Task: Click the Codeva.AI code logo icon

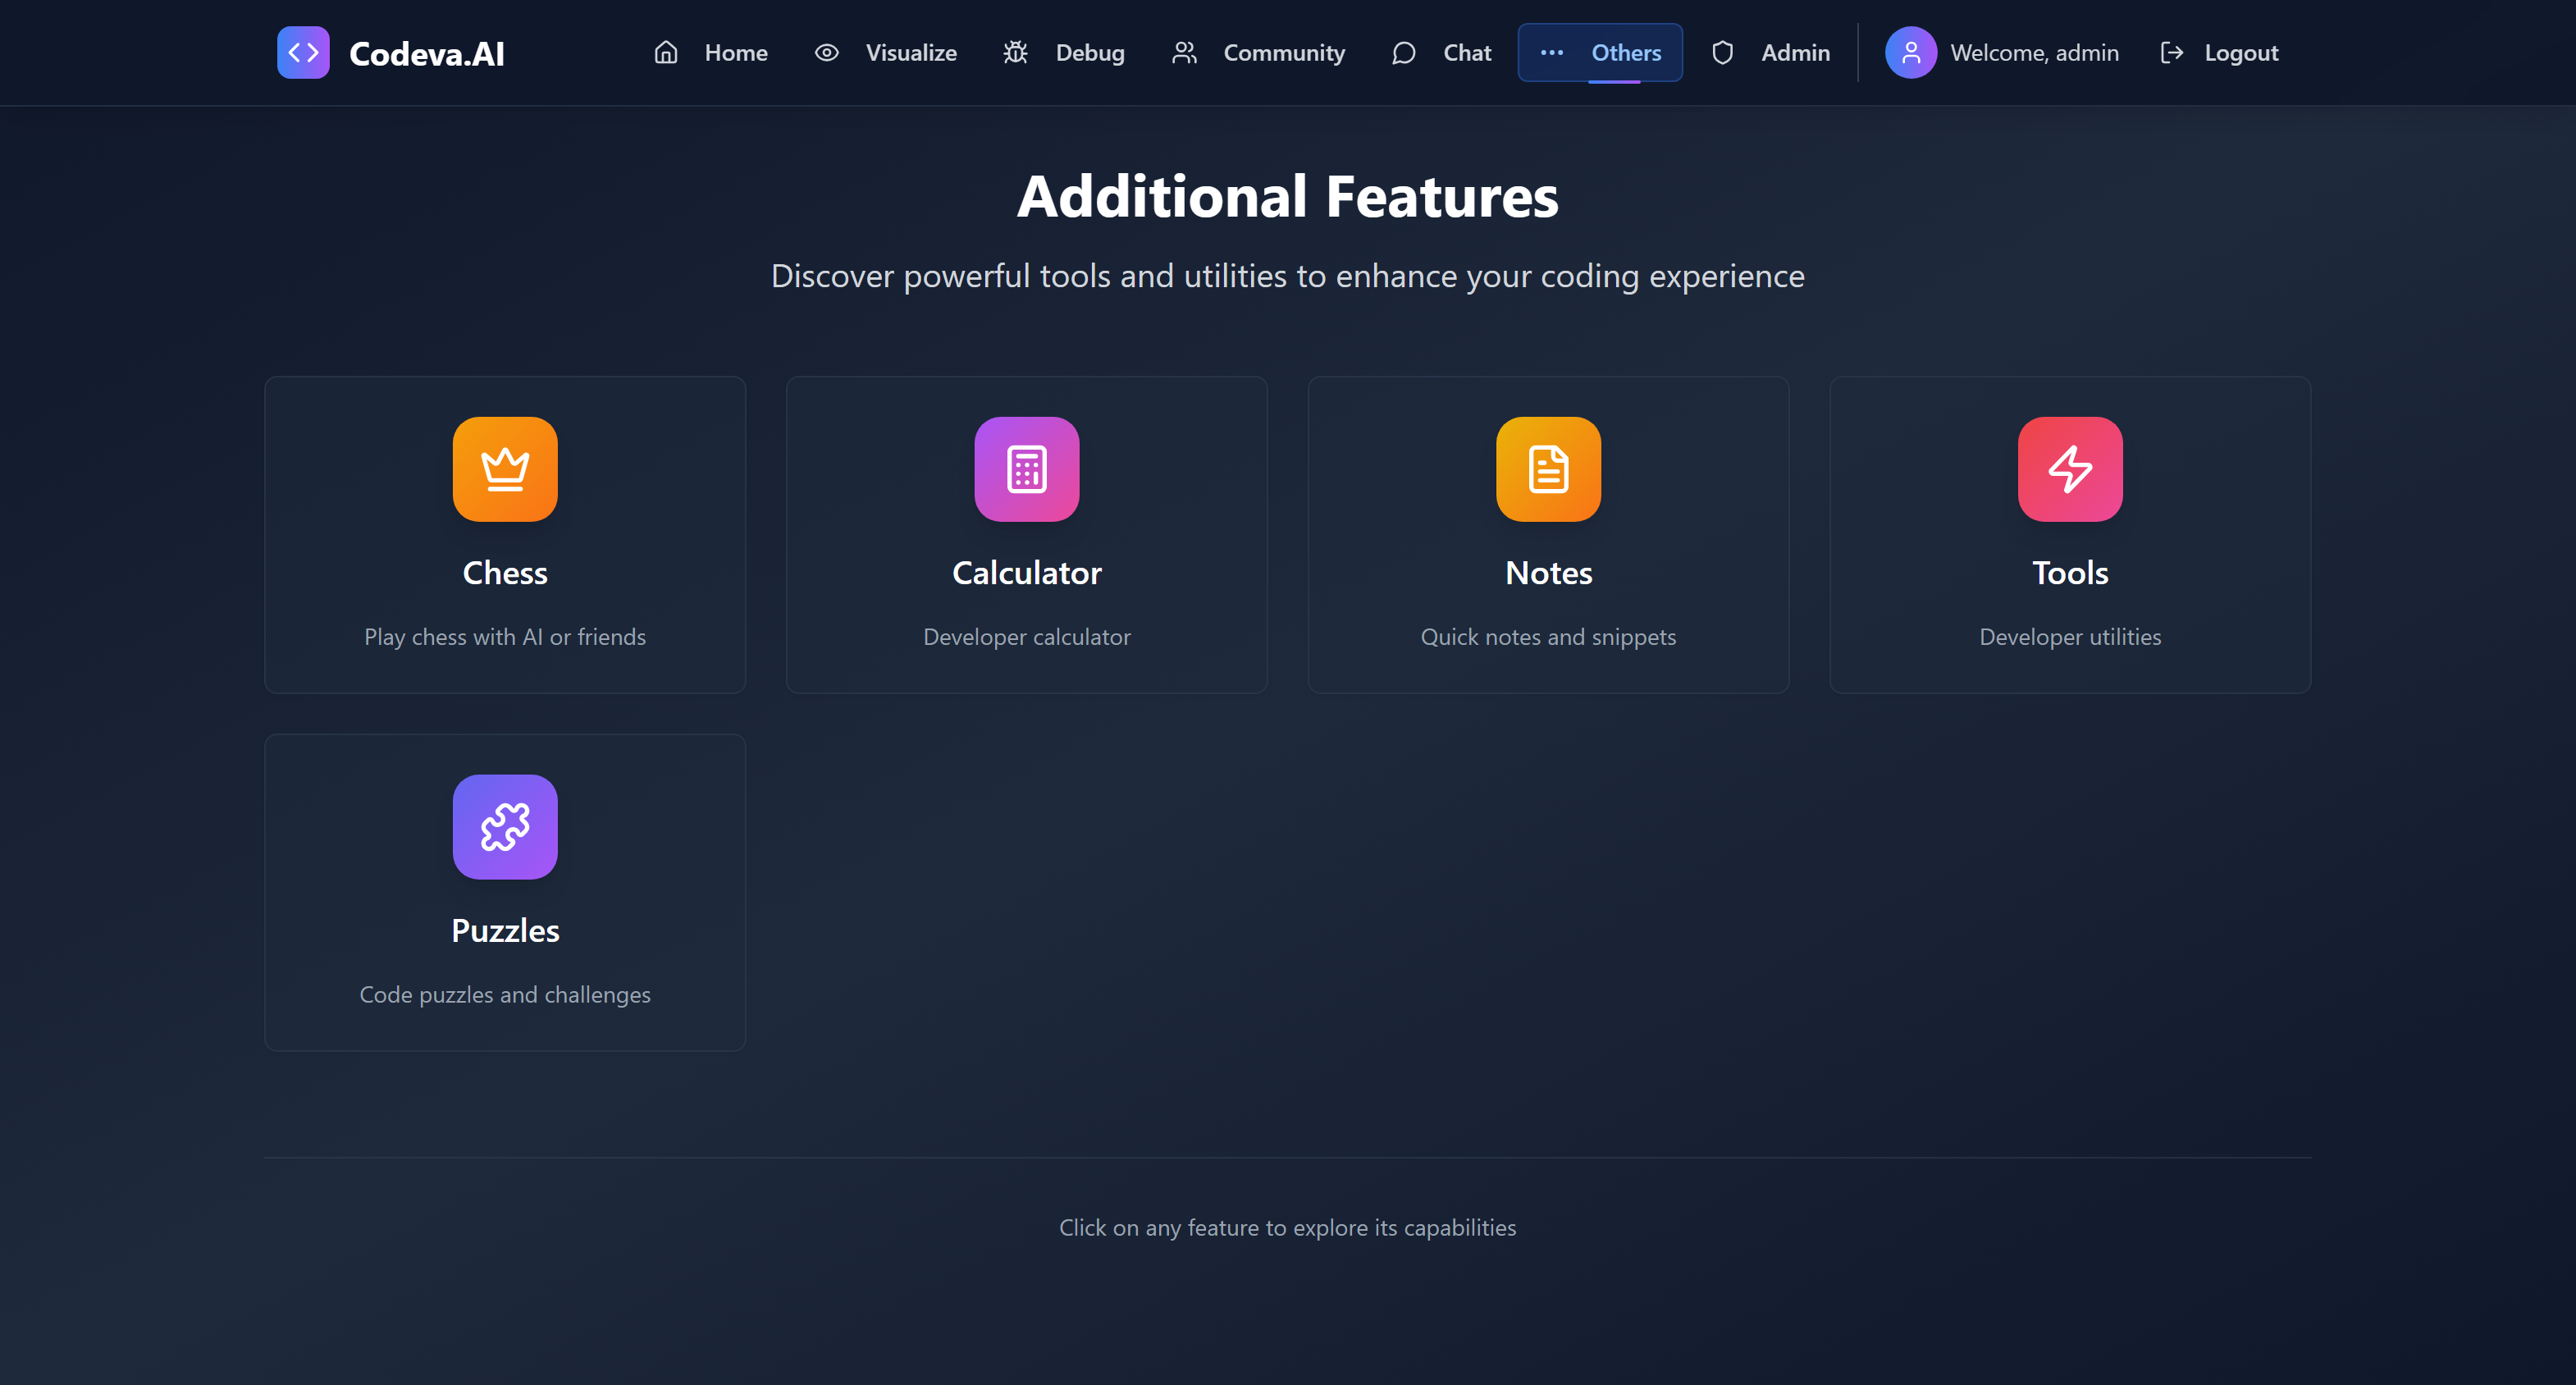Action: 303,53
